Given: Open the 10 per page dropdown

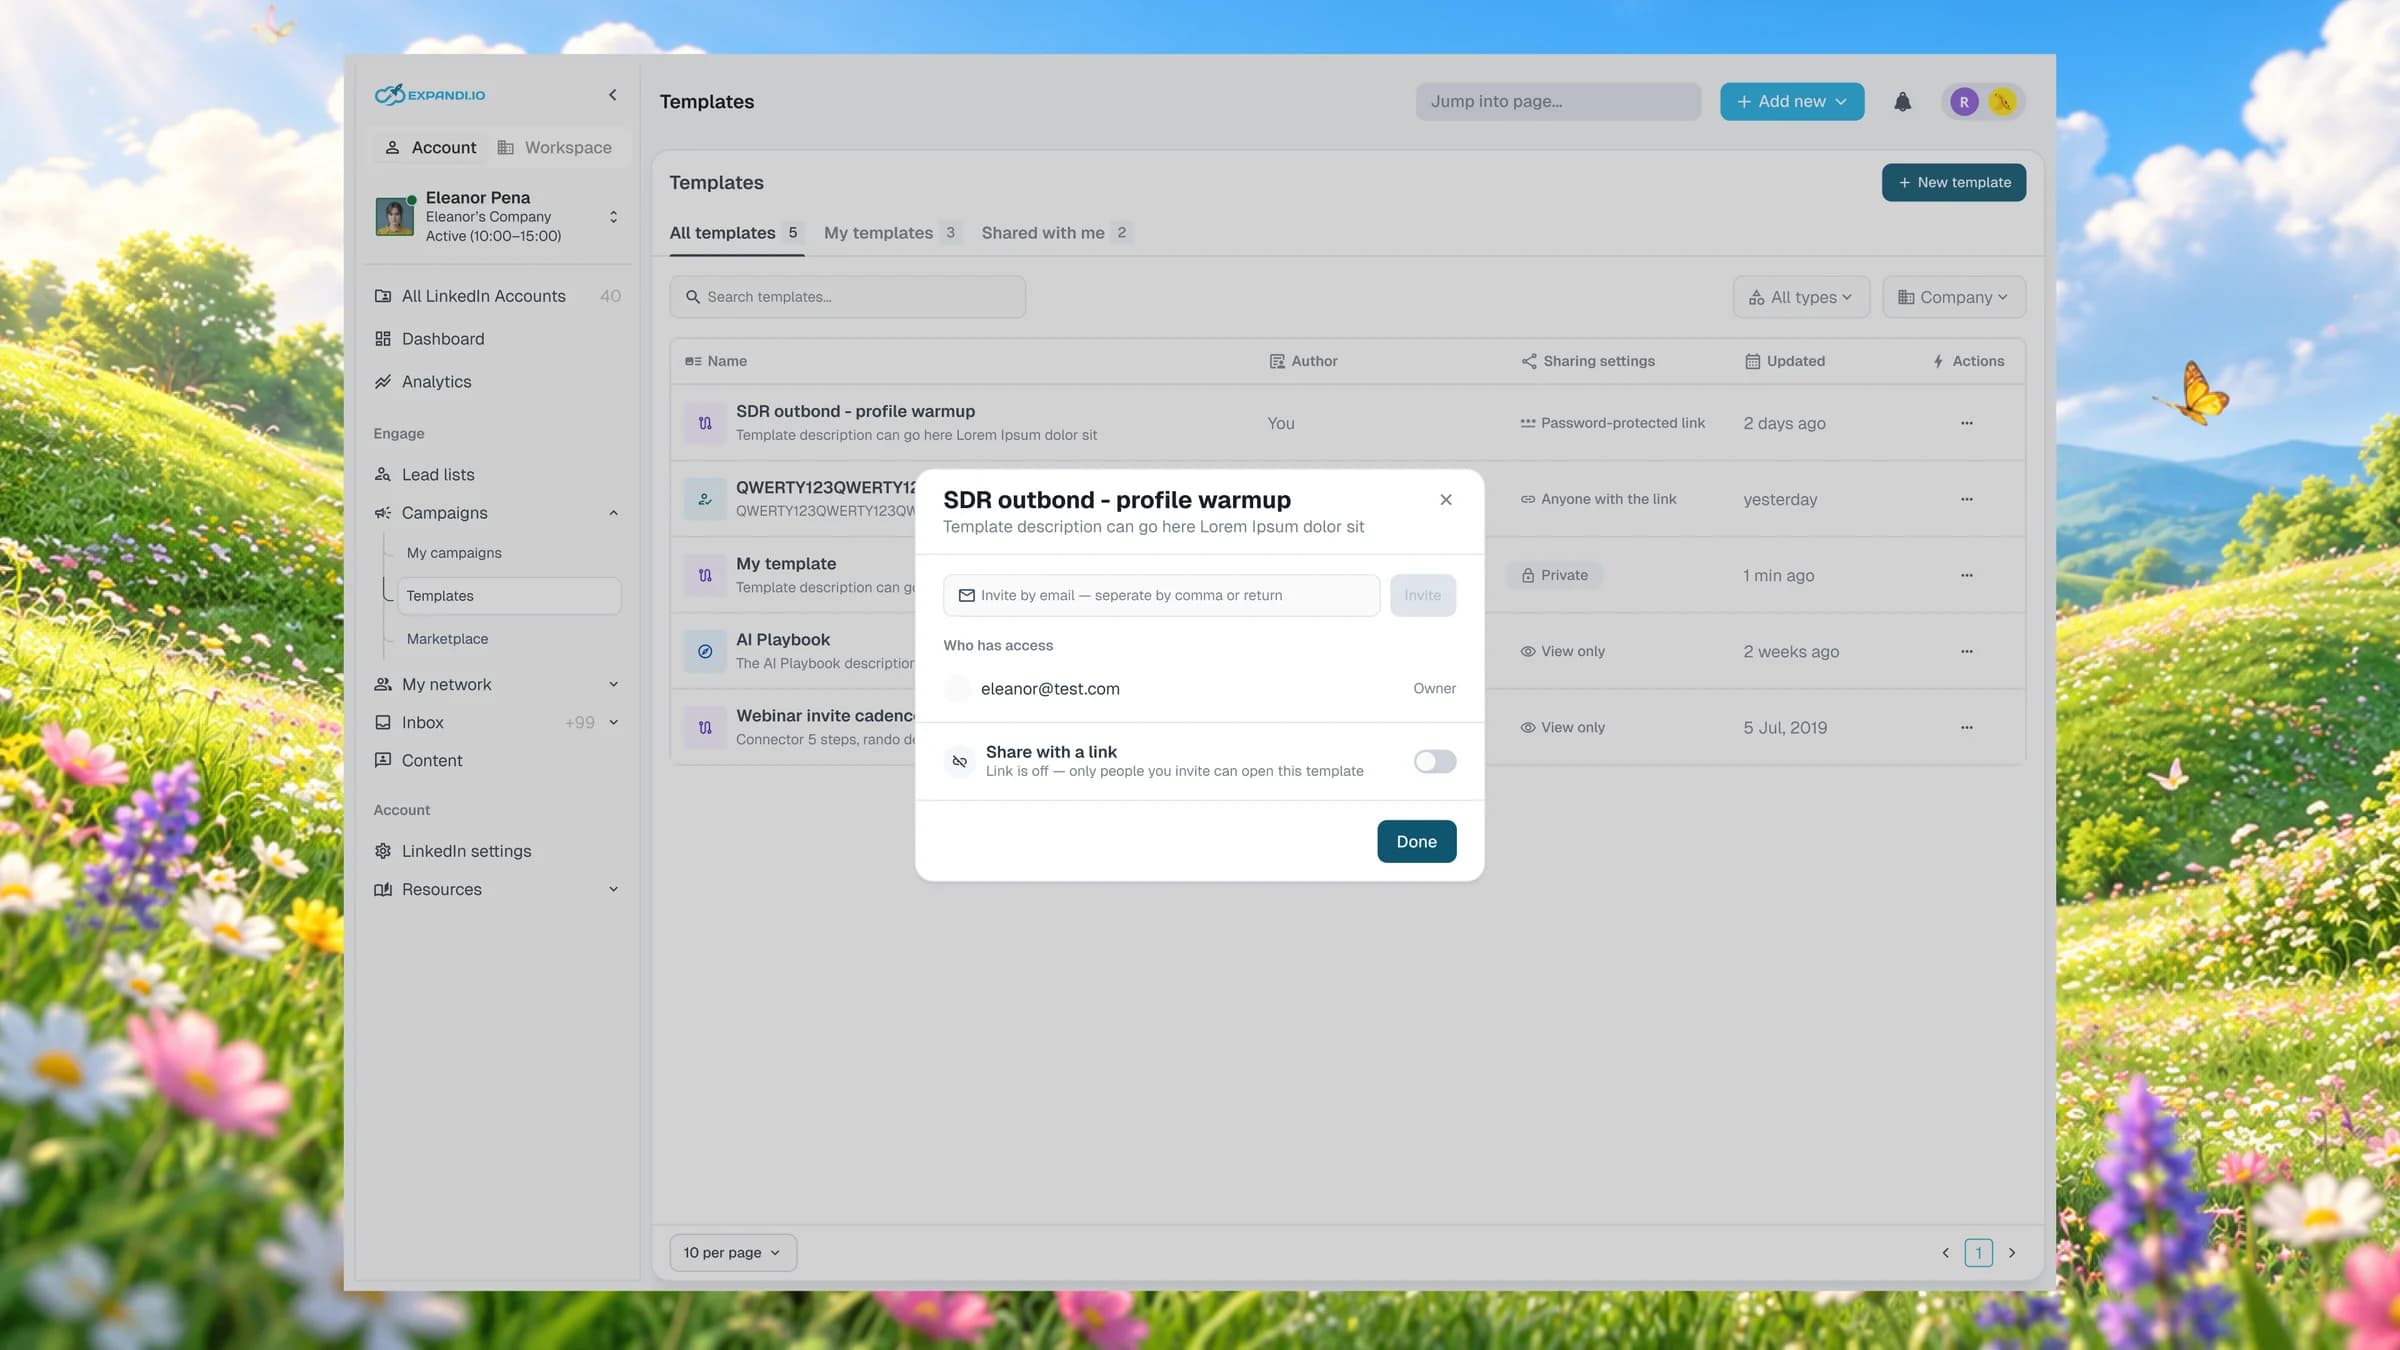Looking at the screenshot, I should (x=732, y=1252).
